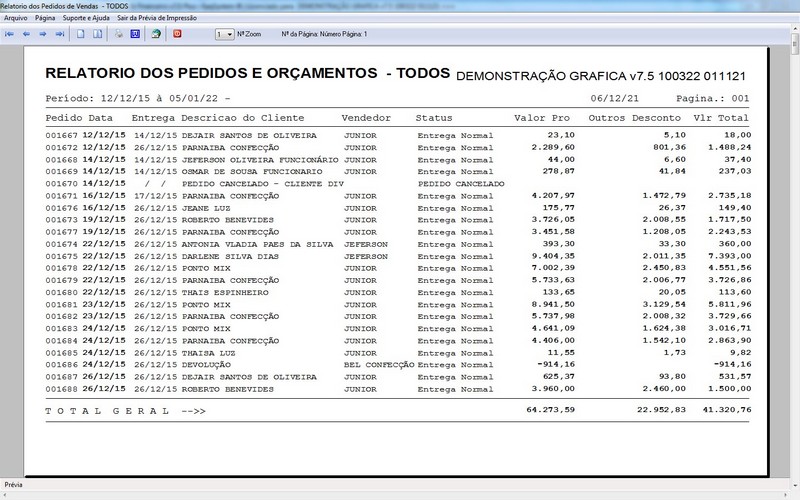
Task: Click vendor BEL CONFECÇÃO
Action: point(379,365)
